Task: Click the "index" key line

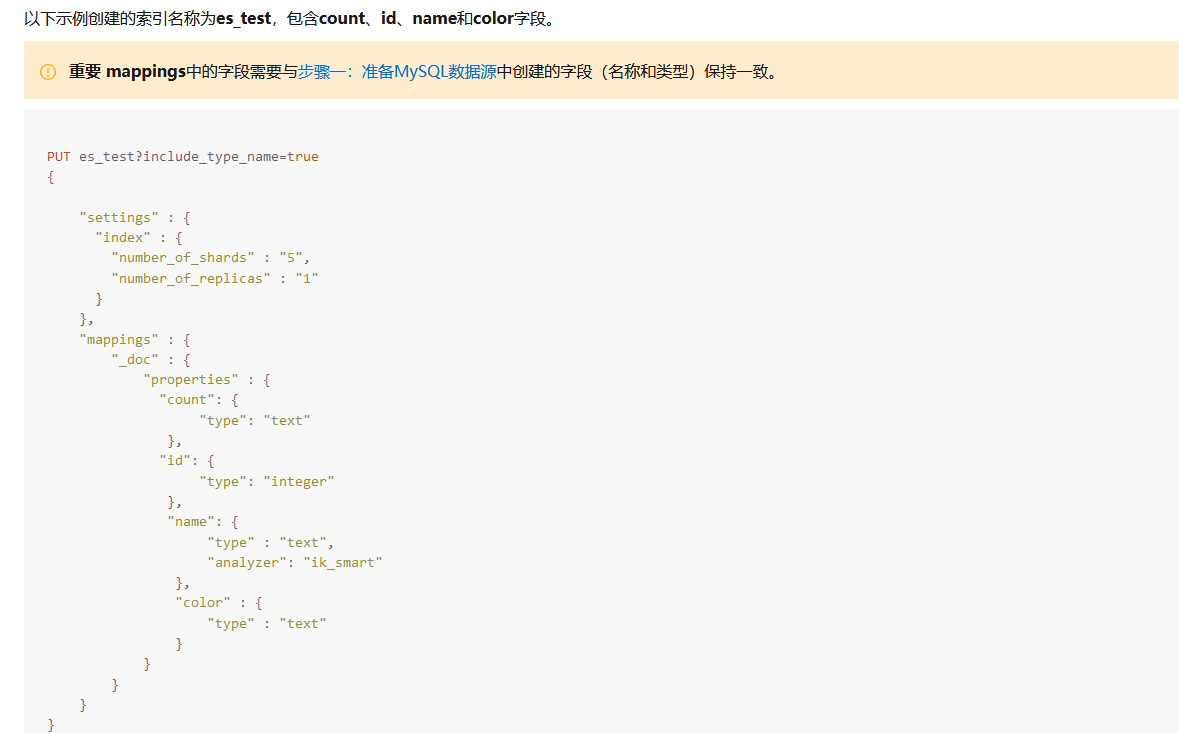Action: pos(139,238)
